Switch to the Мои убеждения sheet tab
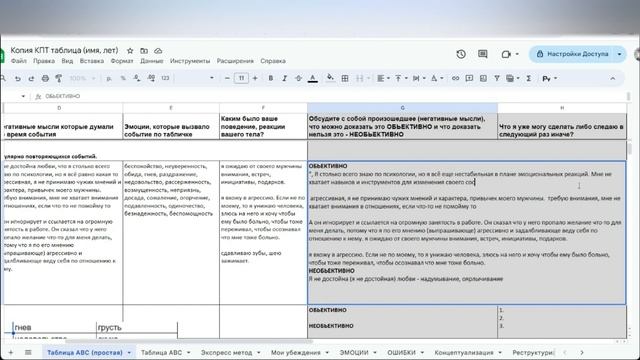Screen dimensions: 640x360 [x=296, y=352]
